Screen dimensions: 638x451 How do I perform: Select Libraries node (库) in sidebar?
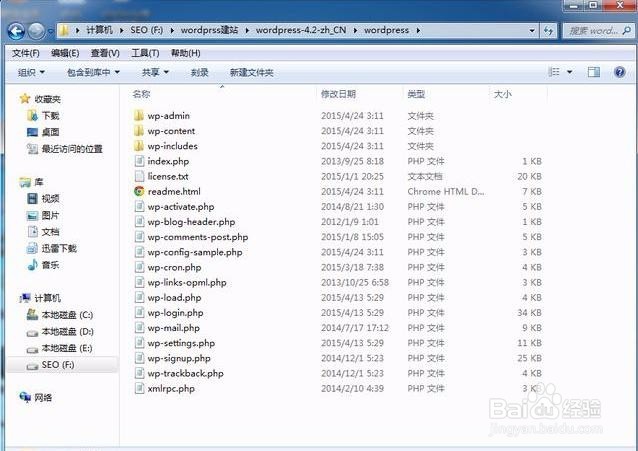click(31, 182)
